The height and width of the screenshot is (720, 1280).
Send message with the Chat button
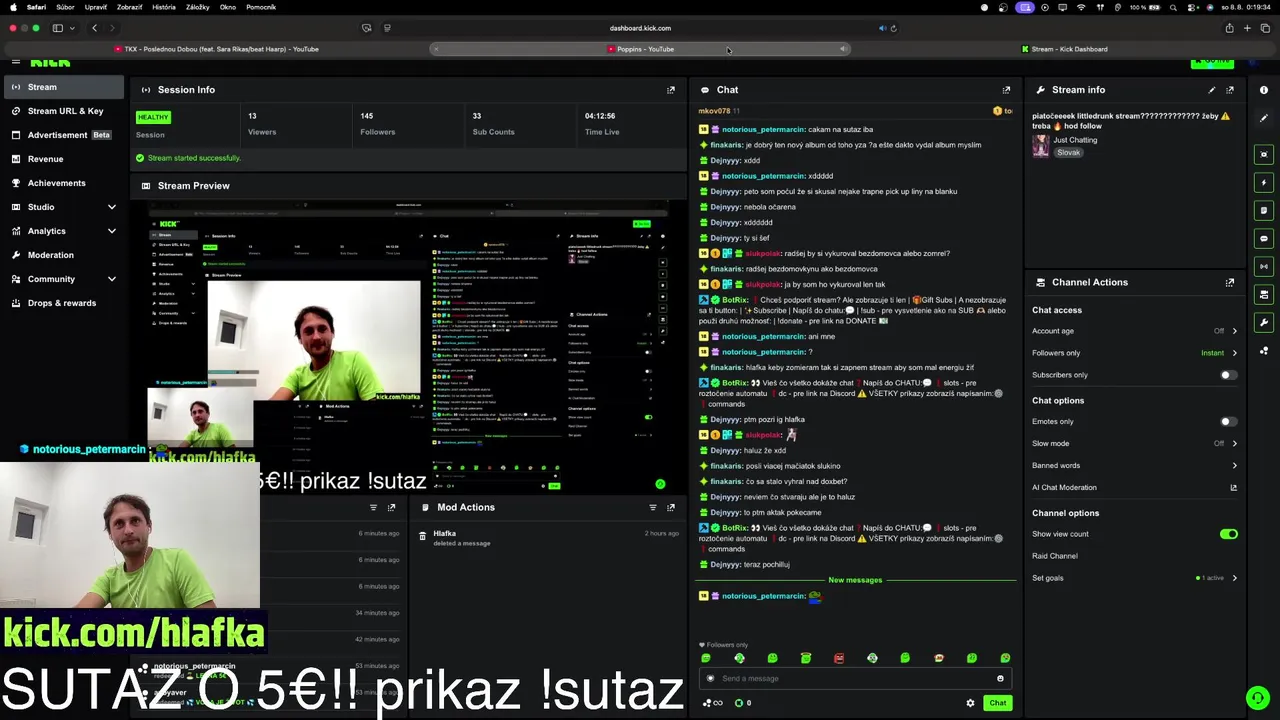[x=998, y=703]
